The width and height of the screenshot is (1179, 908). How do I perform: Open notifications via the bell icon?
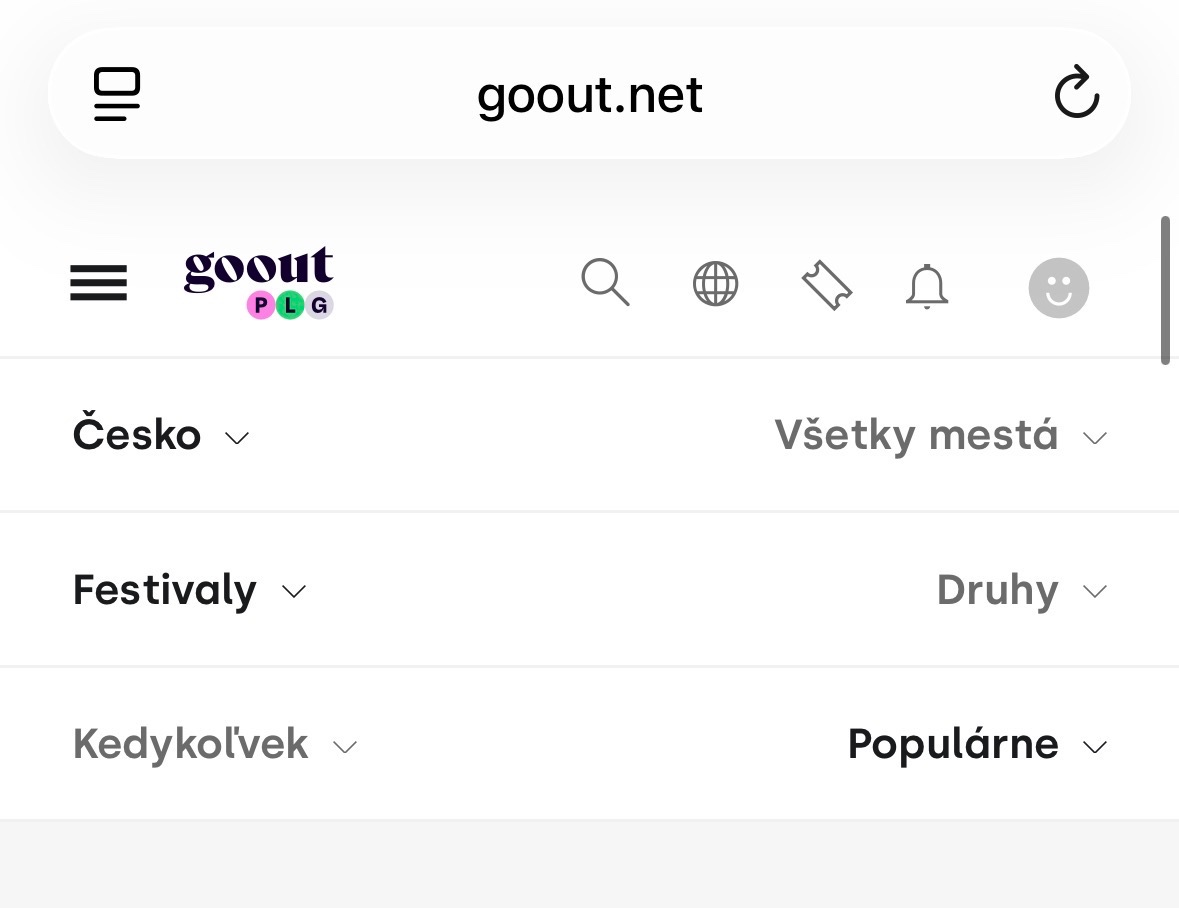coord(927,286)
